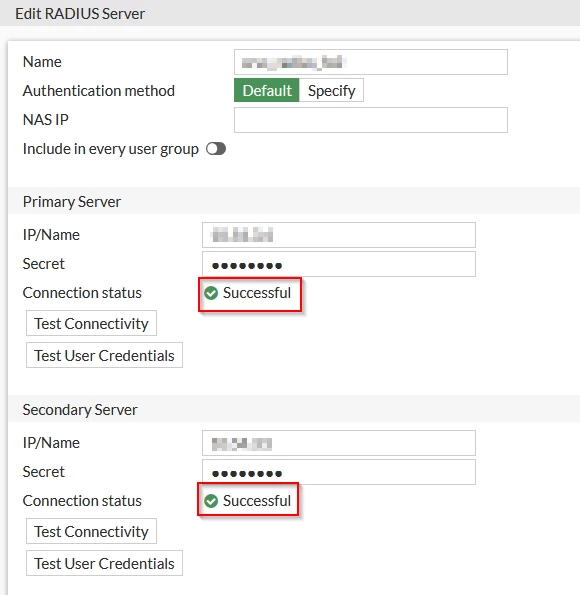Select Specify authentication method

[331, 90]
